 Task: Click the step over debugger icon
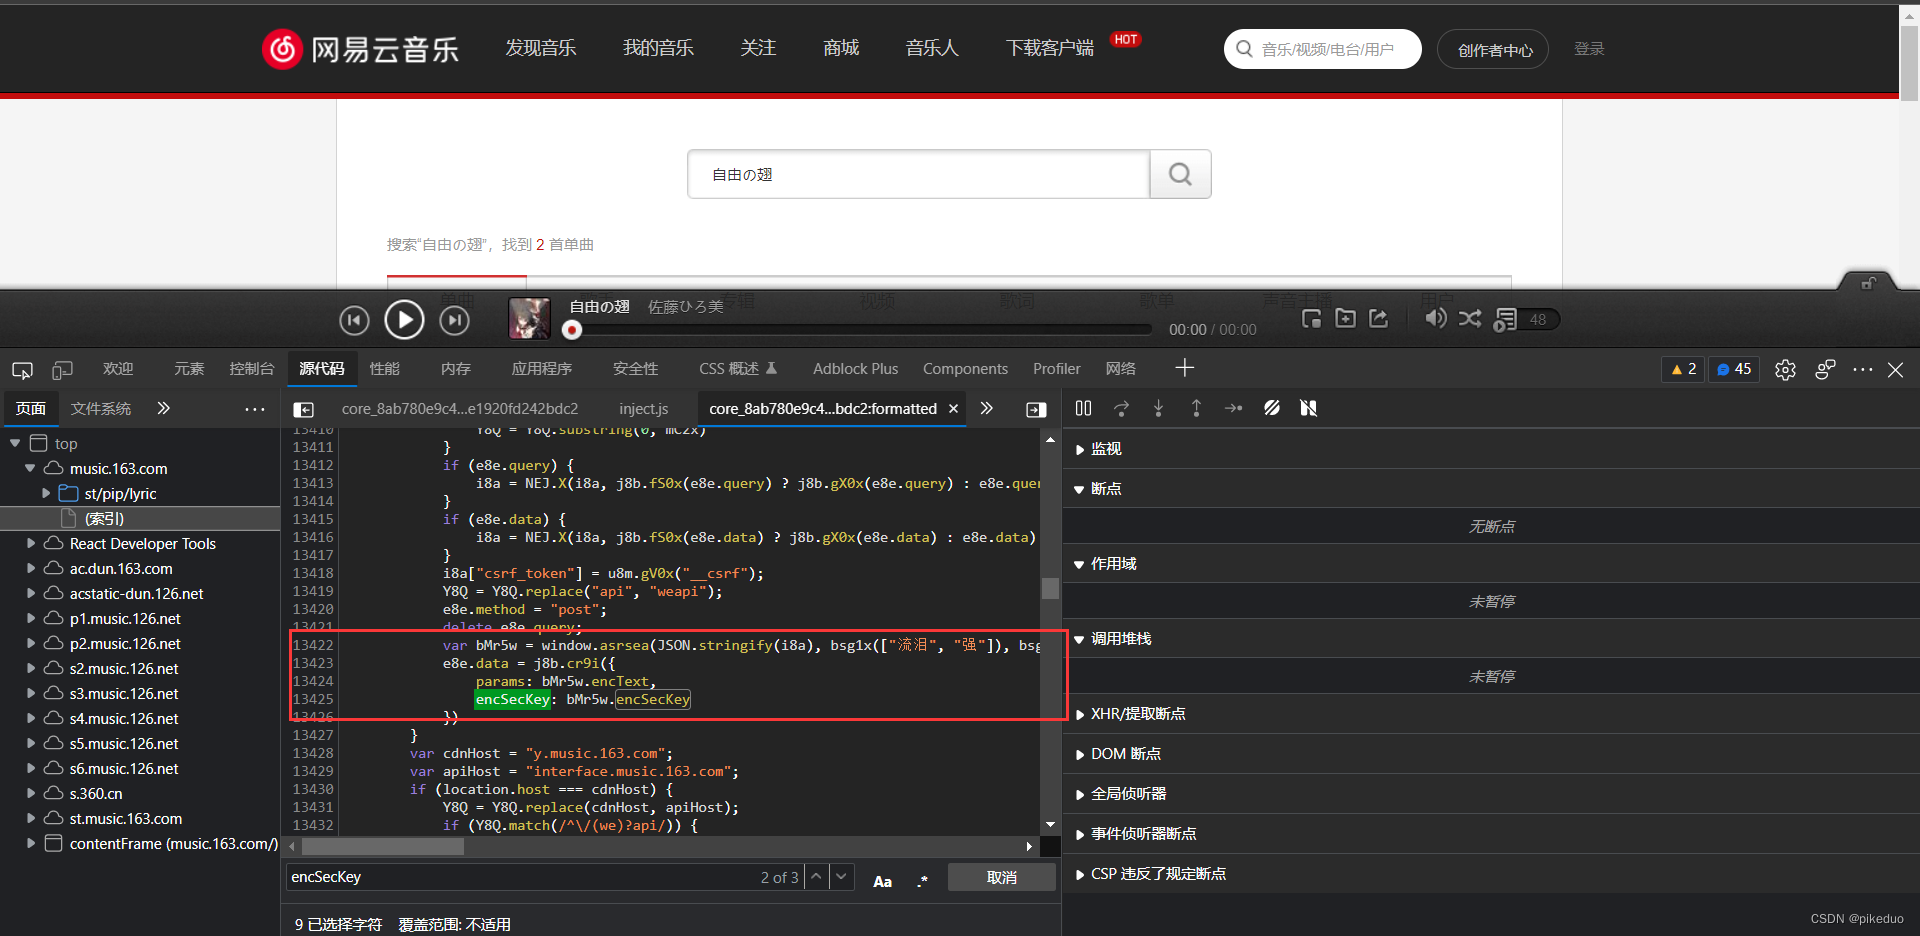[x=1121, y=408]
